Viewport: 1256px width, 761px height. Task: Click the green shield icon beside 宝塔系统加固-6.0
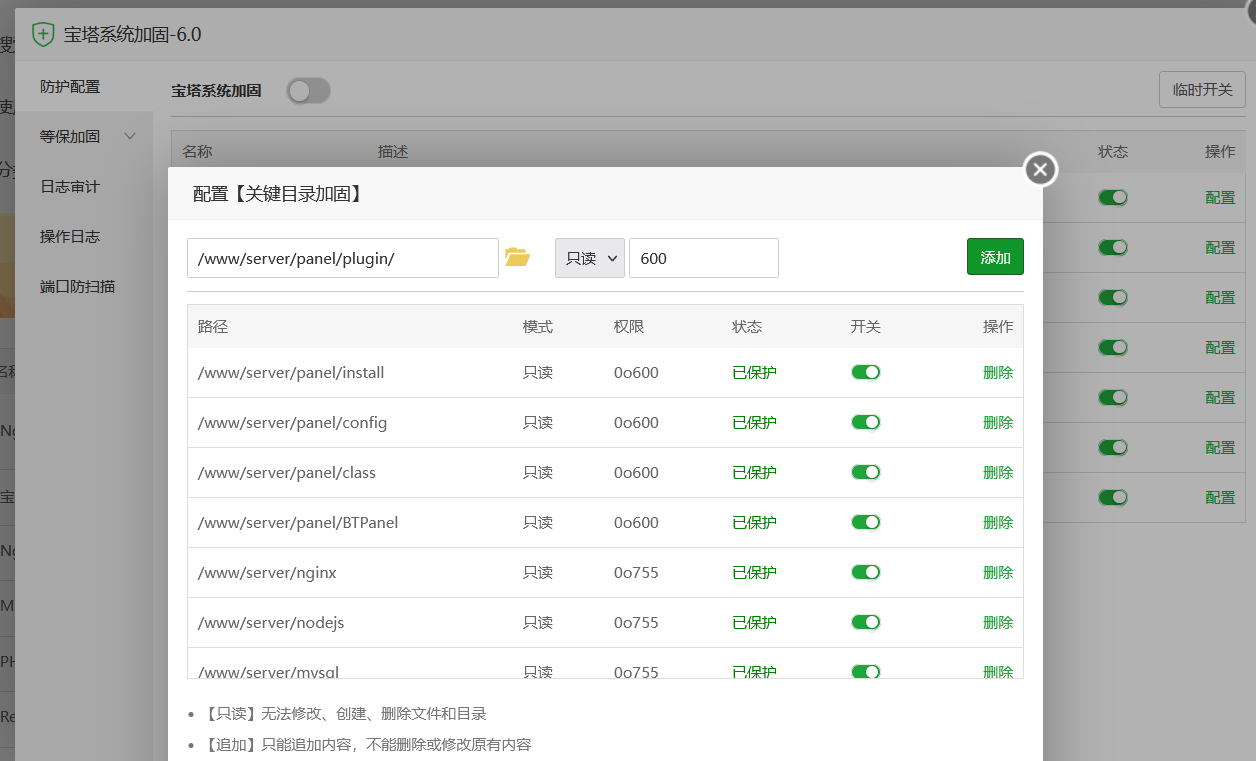43,35
